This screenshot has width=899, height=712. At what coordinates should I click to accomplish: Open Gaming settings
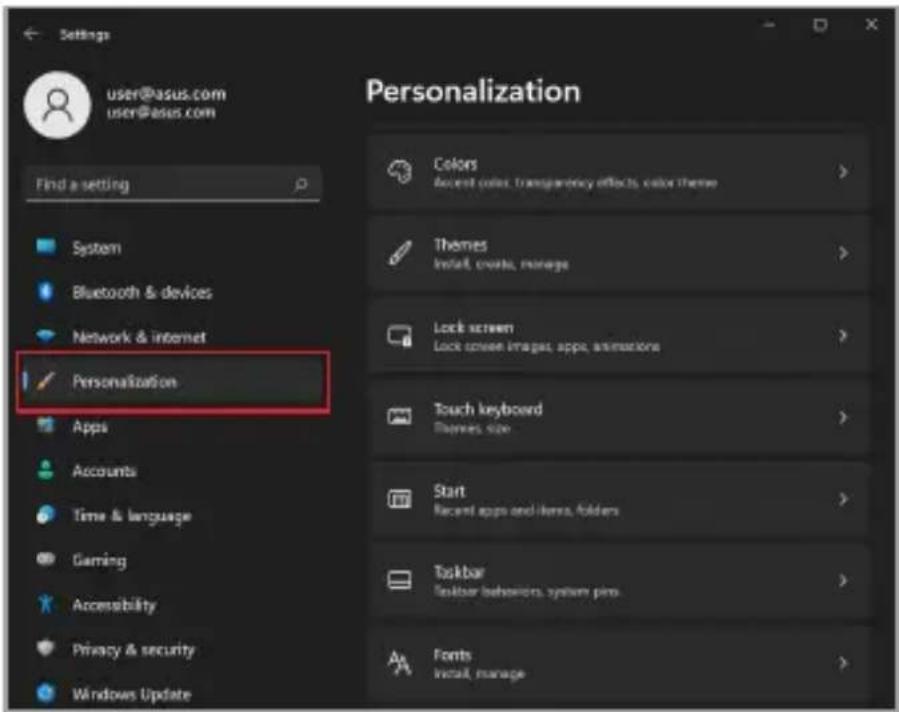click(x=99, y=560)
